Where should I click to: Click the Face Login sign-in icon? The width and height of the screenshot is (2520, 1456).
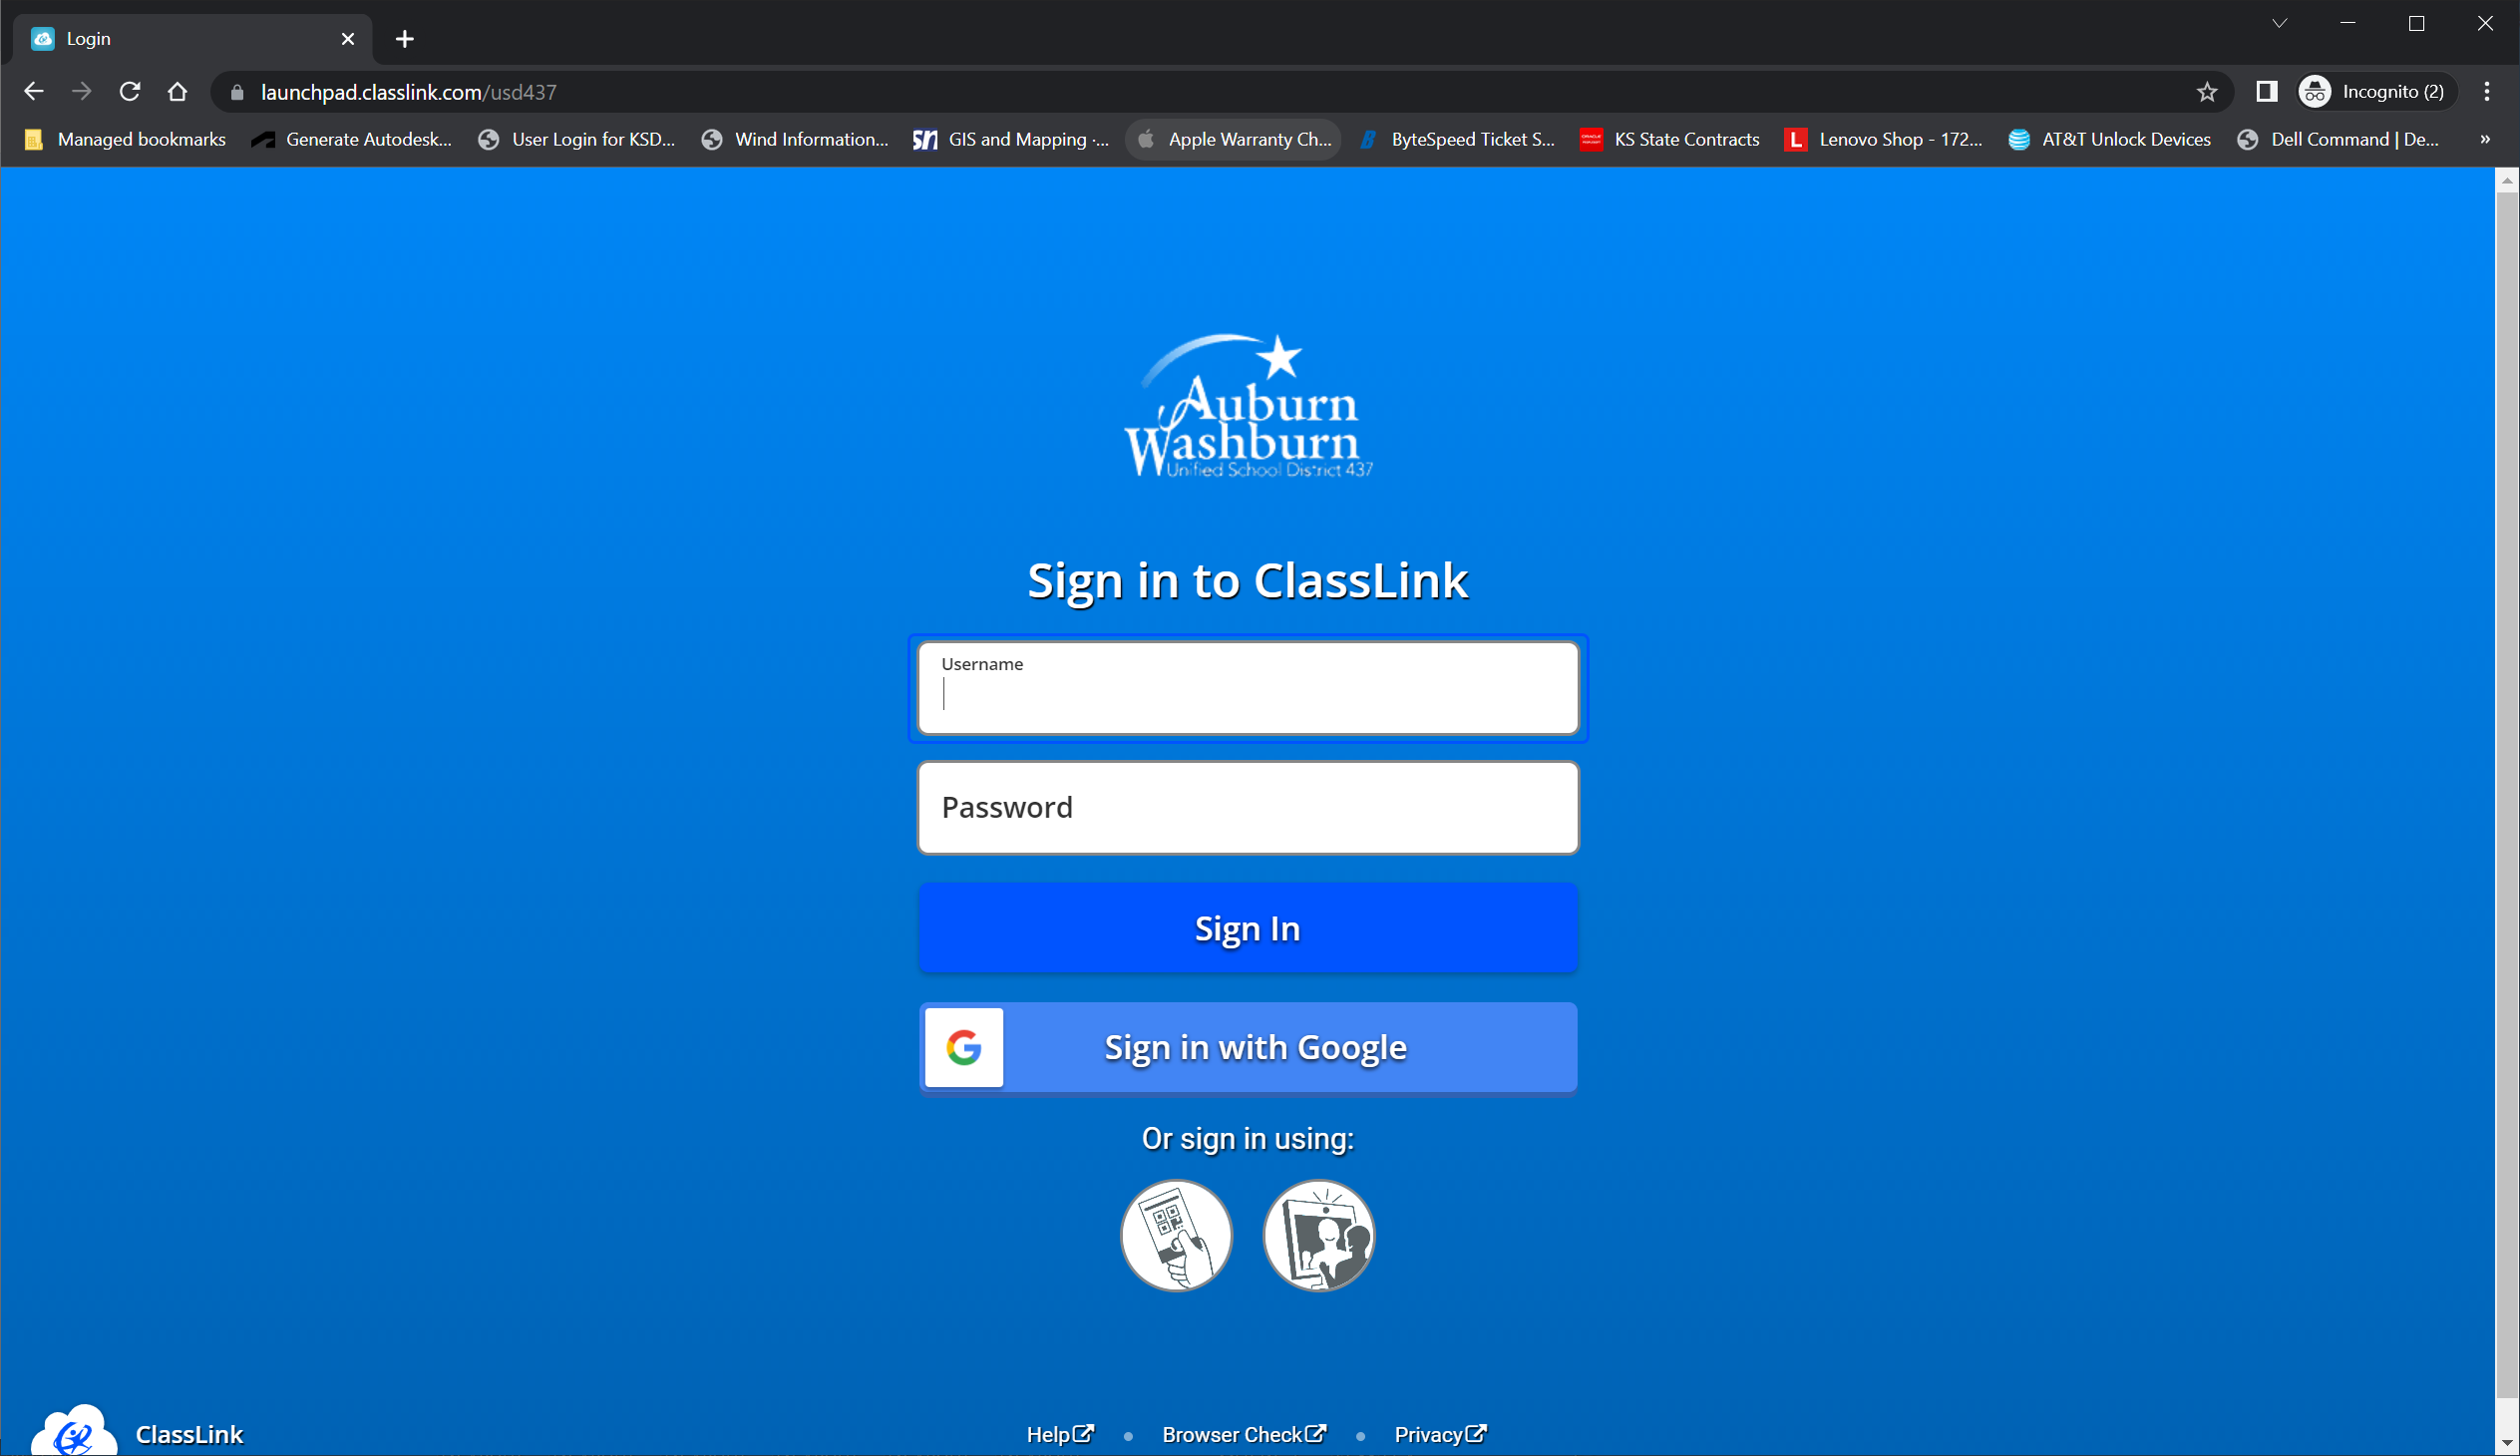(1318, 1235)
